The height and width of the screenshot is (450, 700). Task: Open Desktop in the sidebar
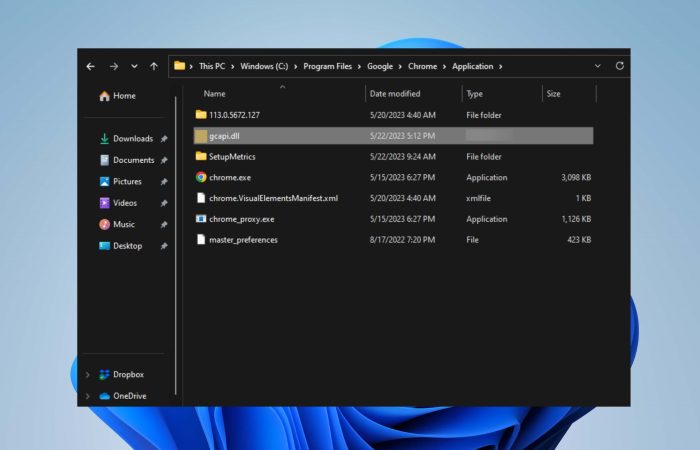click(x=128, y=246)
